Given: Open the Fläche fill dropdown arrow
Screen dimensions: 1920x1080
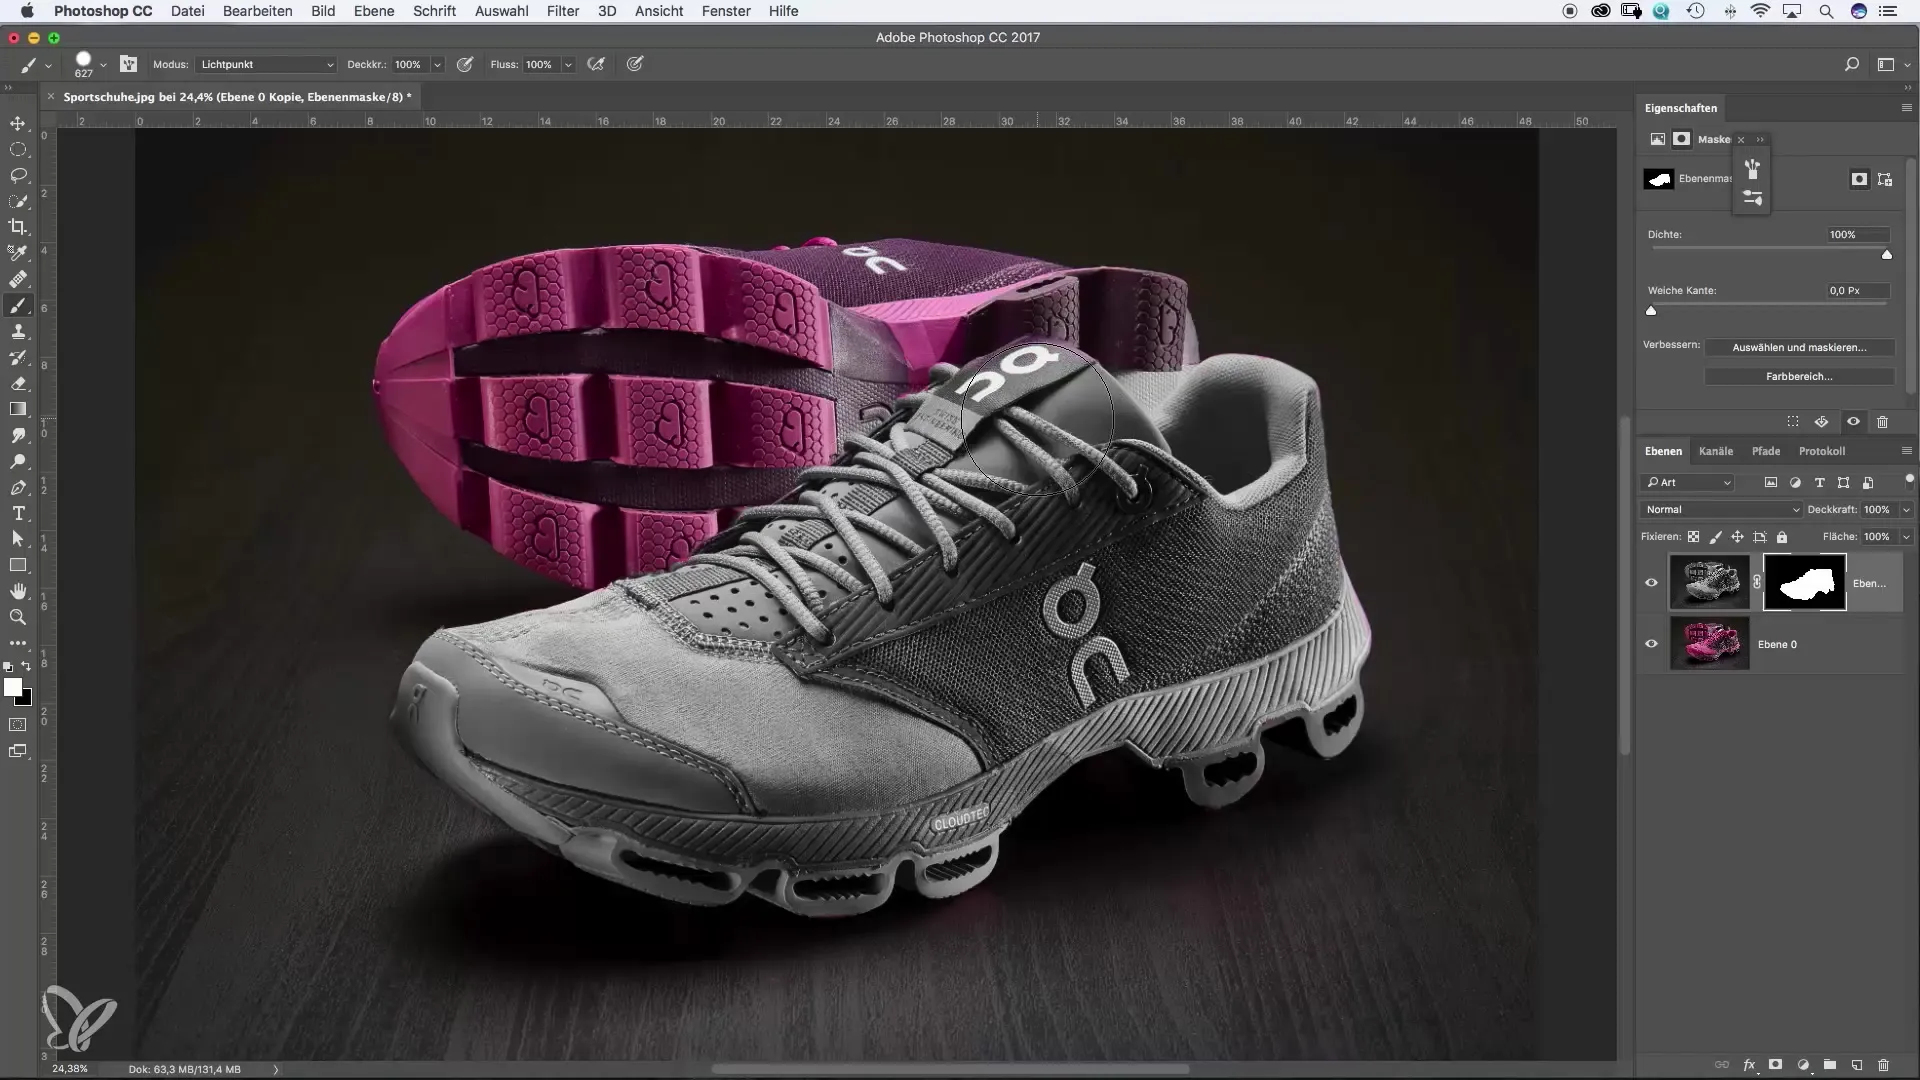Looking at the screenshot, I should point(1905,537).
